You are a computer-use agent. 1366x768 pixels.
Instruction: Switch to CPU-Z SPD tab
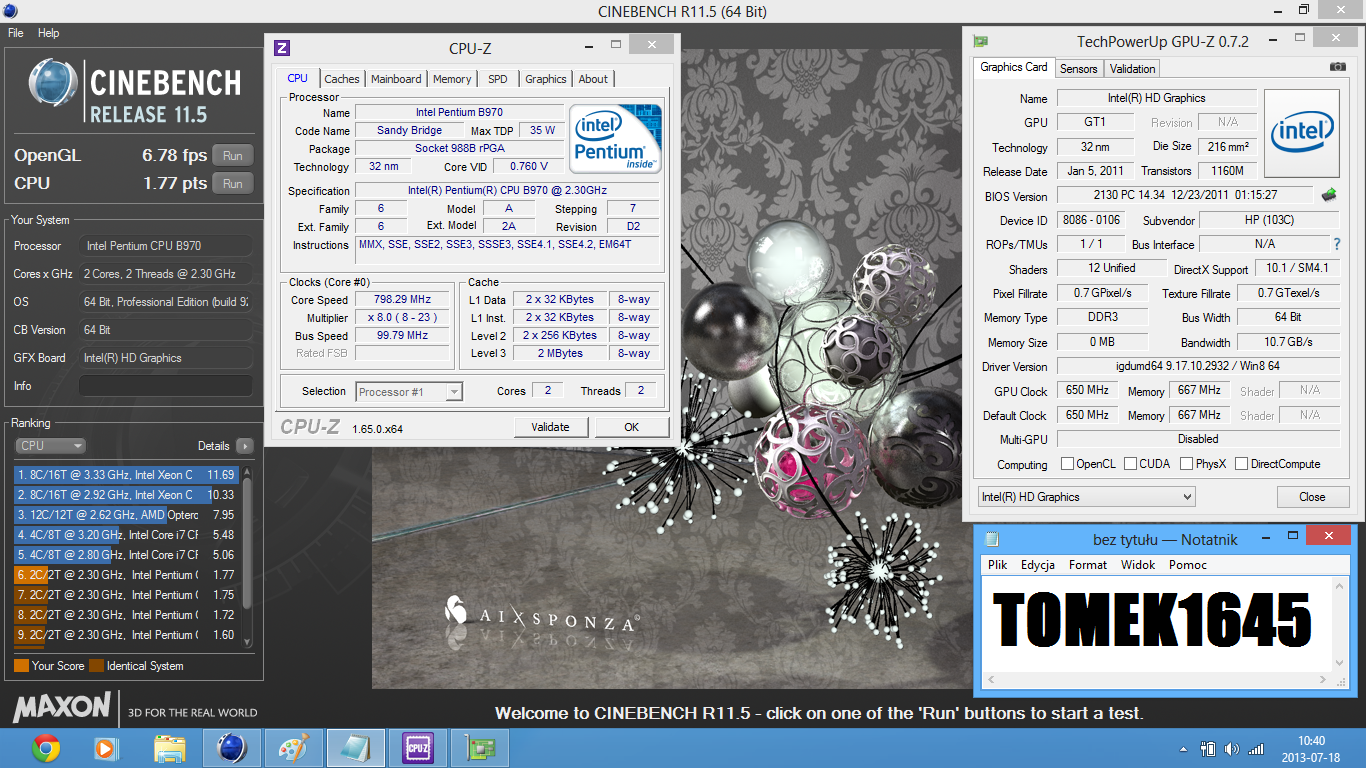point(498,79)
